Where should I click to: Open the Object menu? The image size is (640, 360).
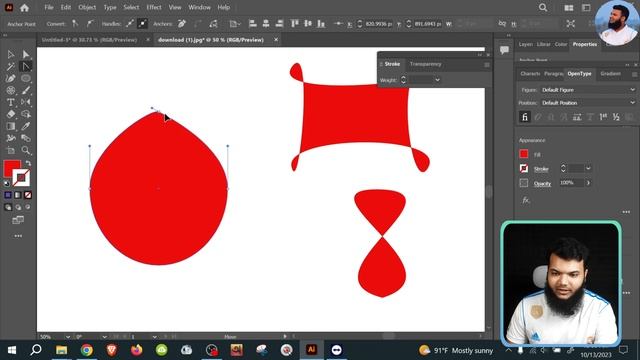point(87,7)
